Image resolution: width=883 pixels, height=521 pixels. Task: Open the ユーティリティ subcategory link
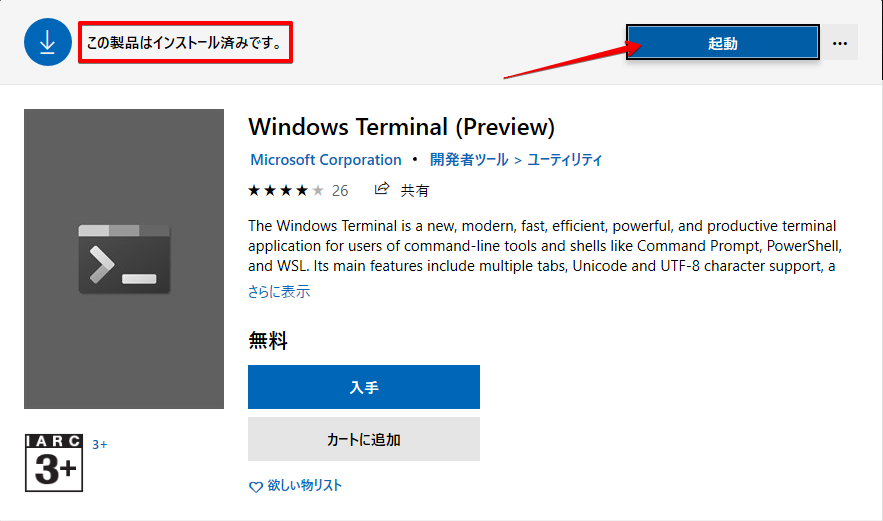click(x=564, y=160)
